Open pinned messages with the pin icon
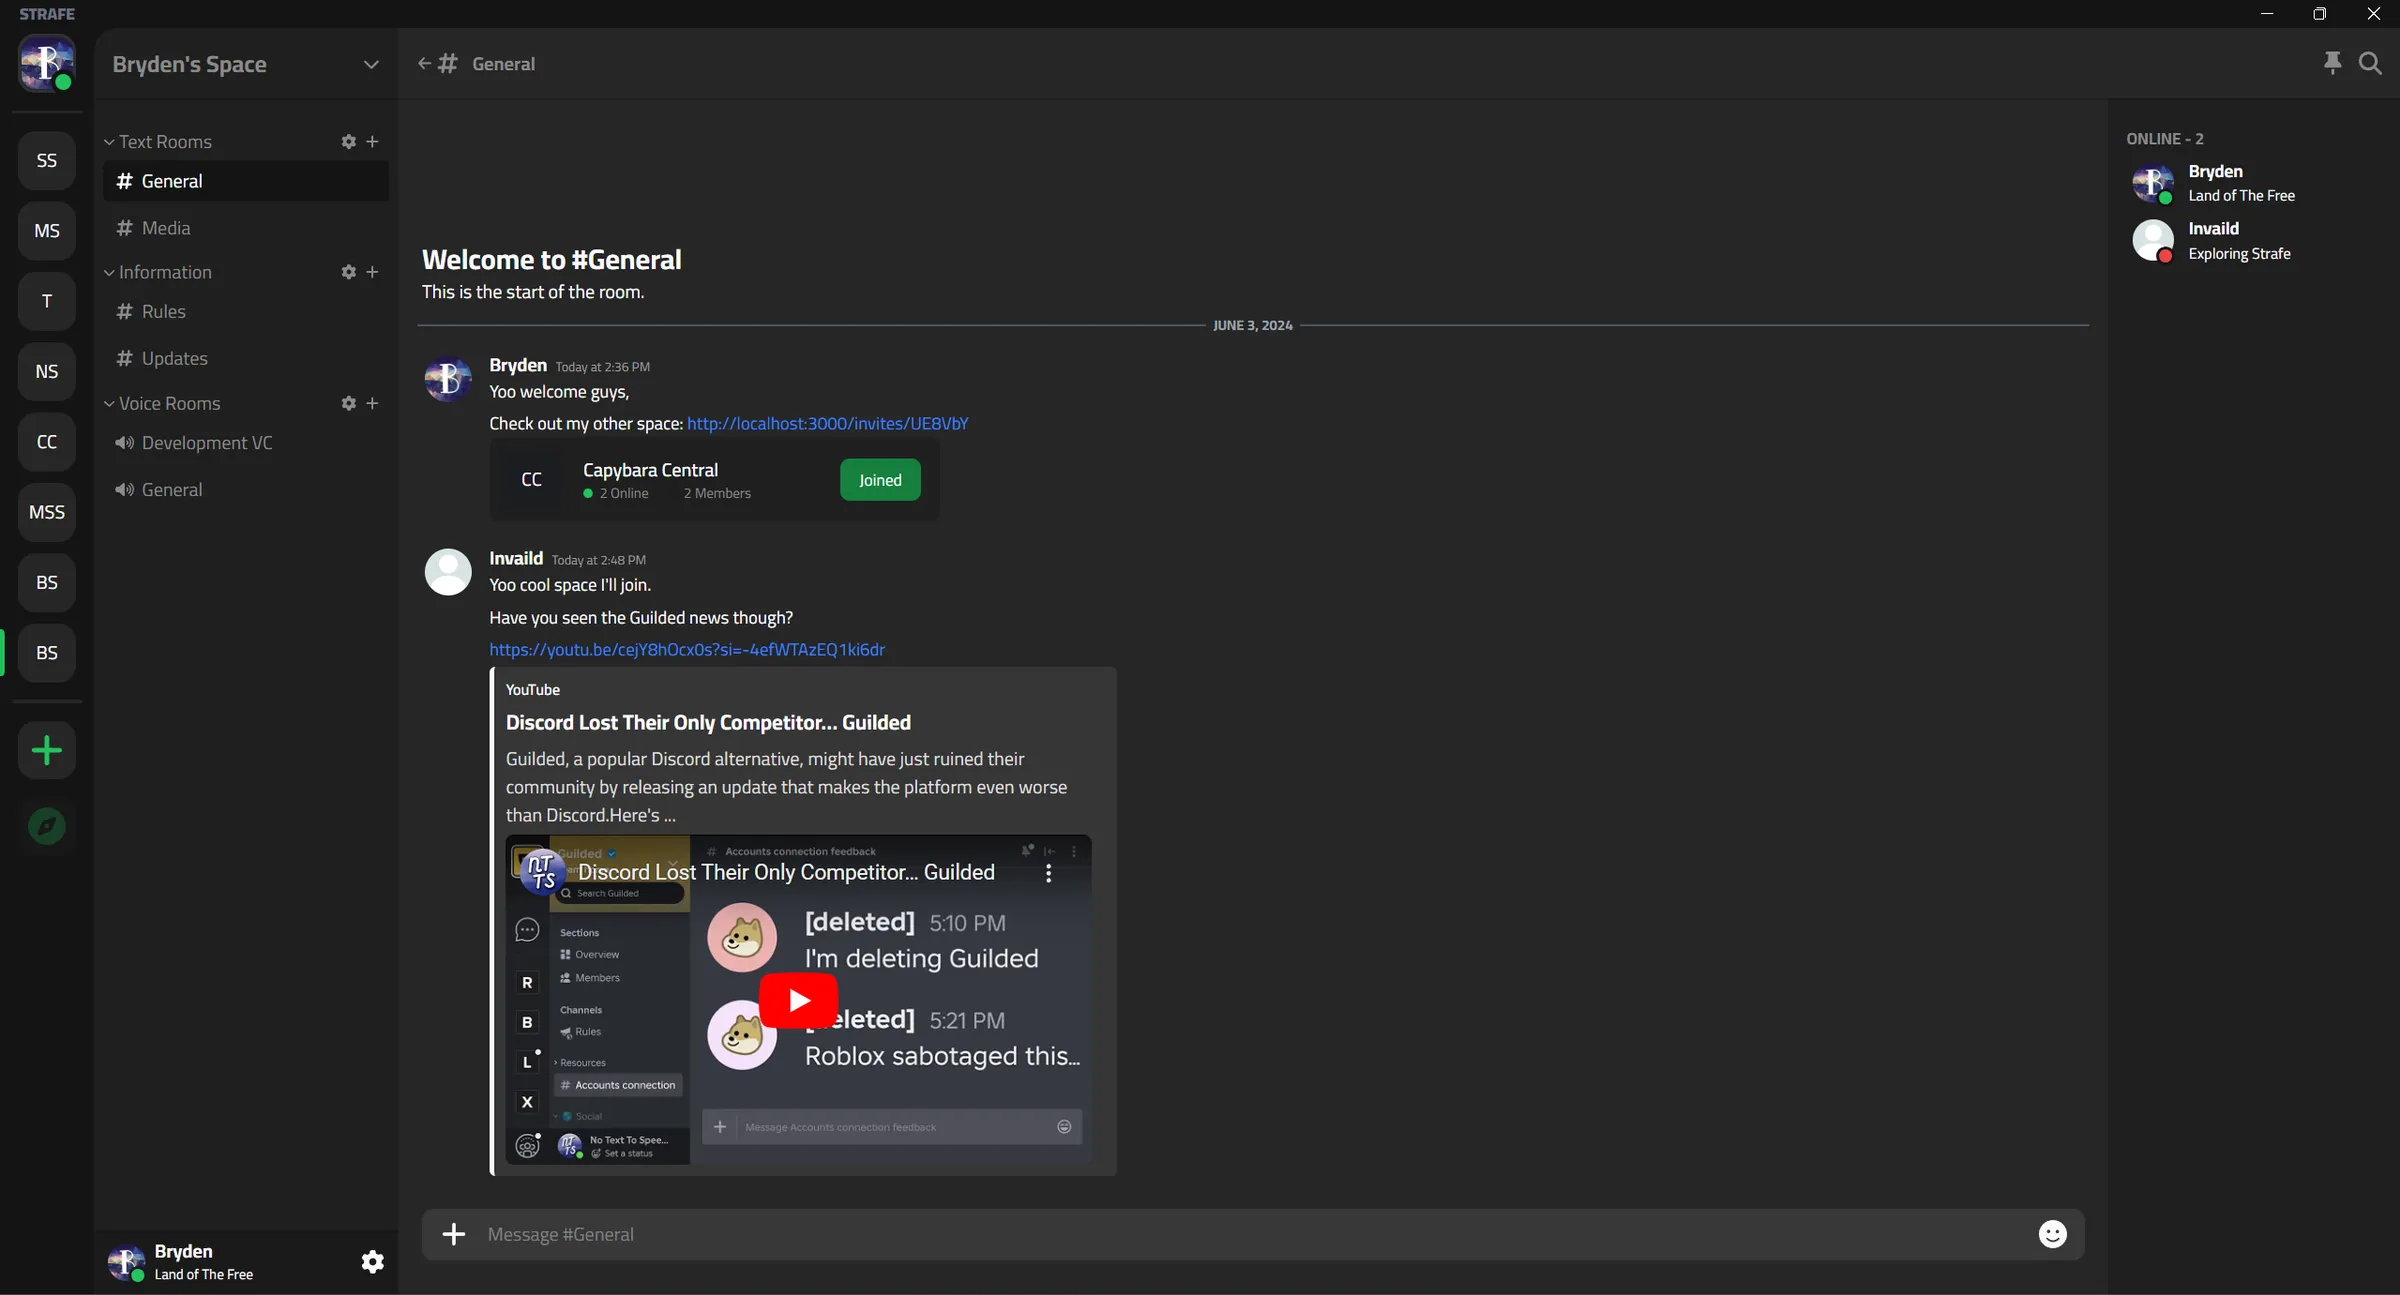Screen dimensions: 2400x1295 [2332, 63]
